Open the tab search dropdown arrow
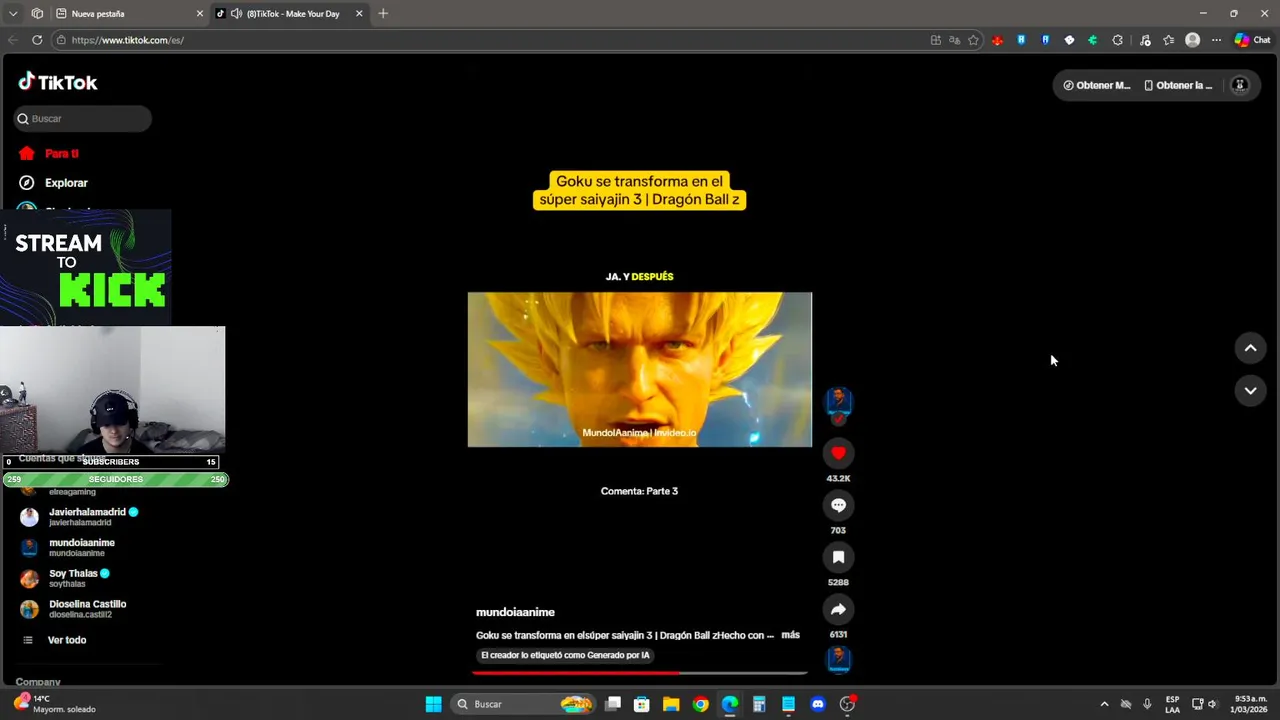 coord(13,14)
